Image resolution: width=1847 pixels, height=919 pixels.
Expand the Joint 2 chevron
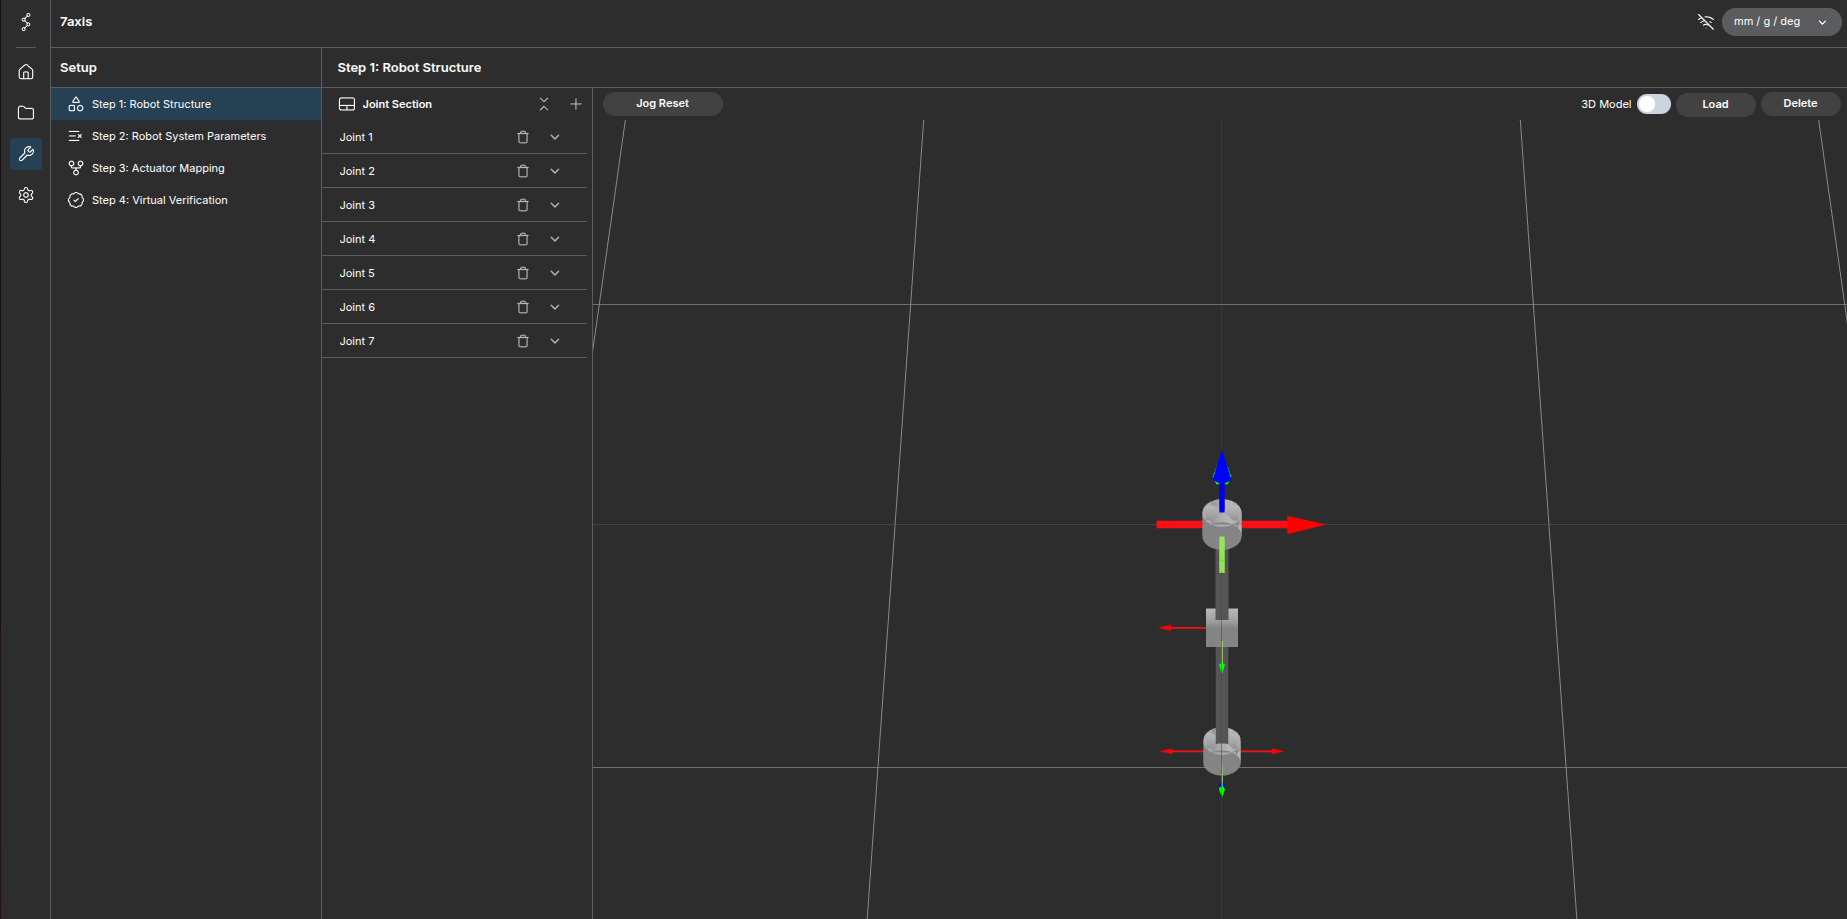(x=555, y=171)
